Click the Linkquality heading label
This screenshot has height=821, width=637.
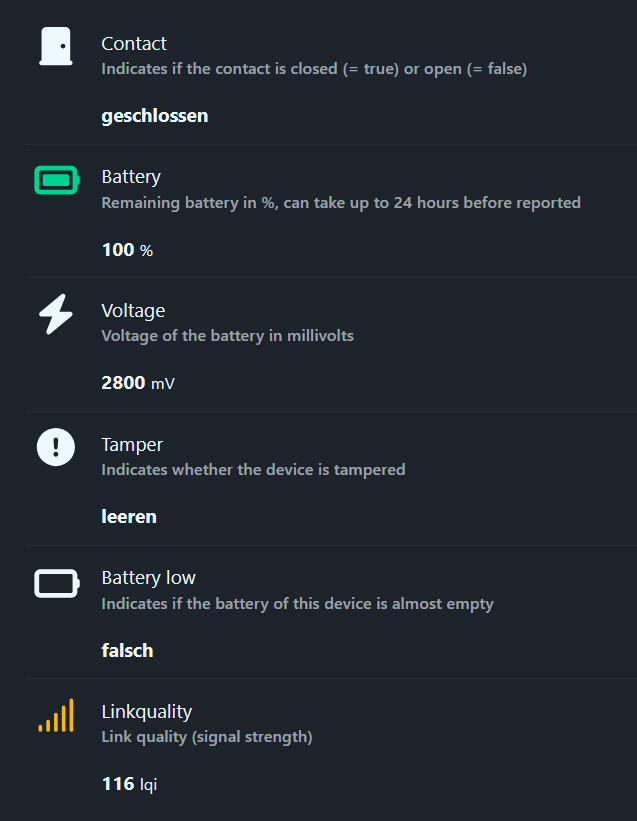[146, 711]
